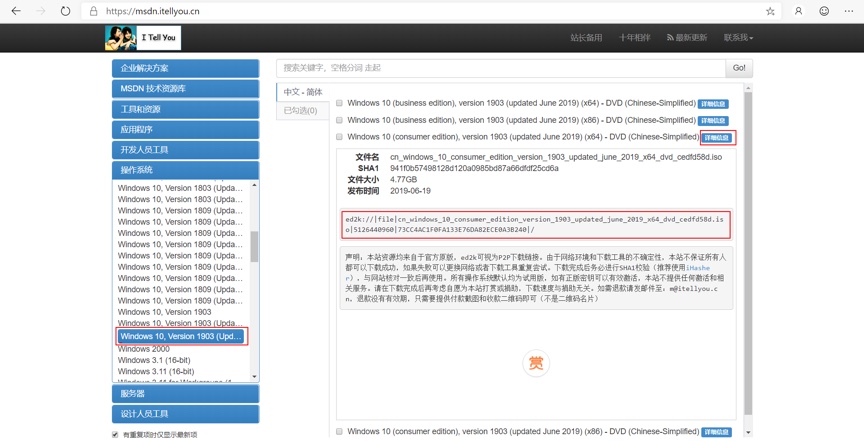The width and height of the screenshot is (864, 441).
Task: Open the browser three-dots settings menu
Action: [x=849, y=11]
